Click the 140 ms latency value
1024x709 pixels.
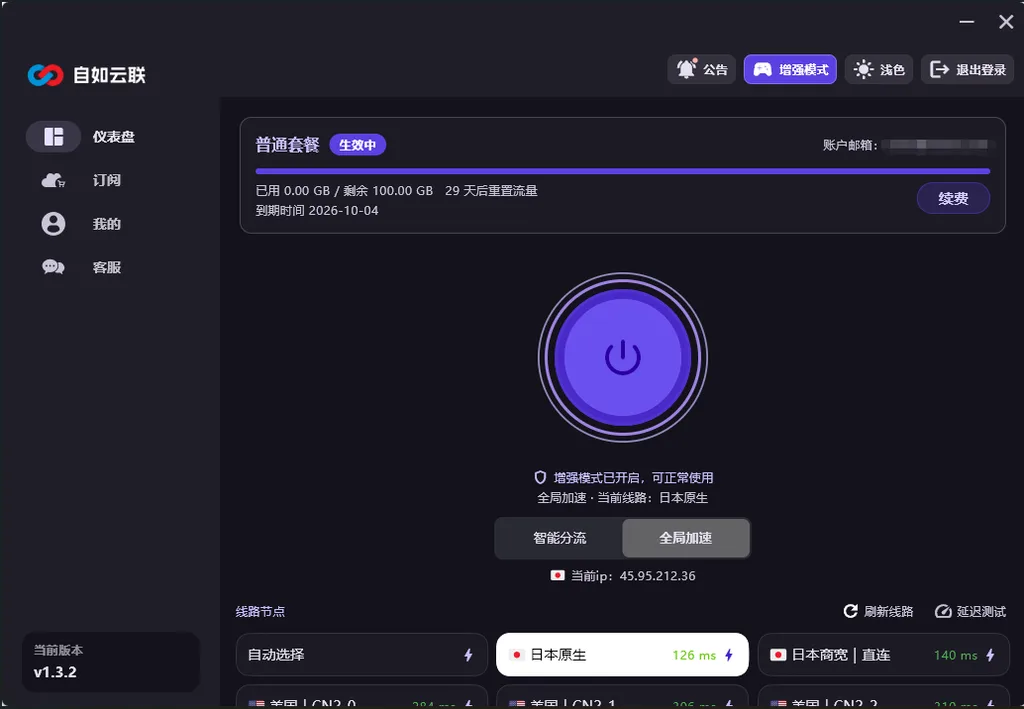[x=955, y=655]
